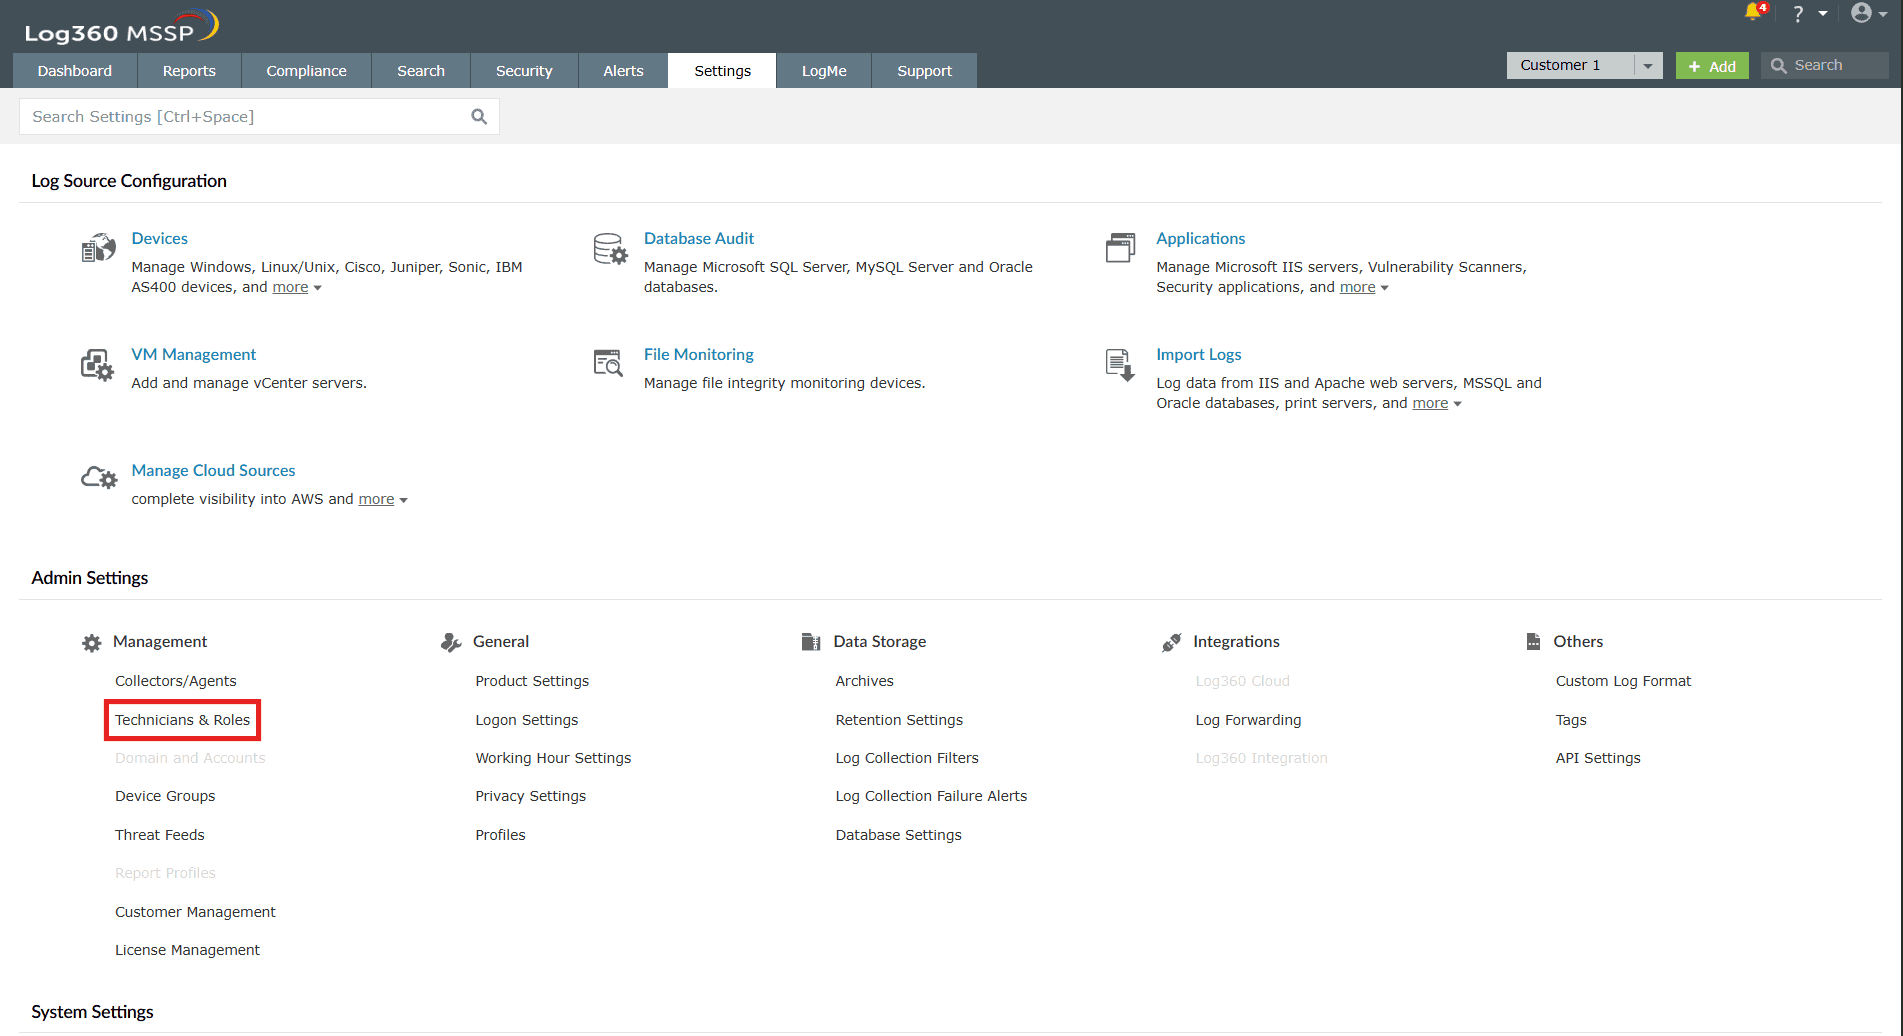This screenshot has height=1036, width=1903.
Task: Open Customer Management
Action: 195,912
